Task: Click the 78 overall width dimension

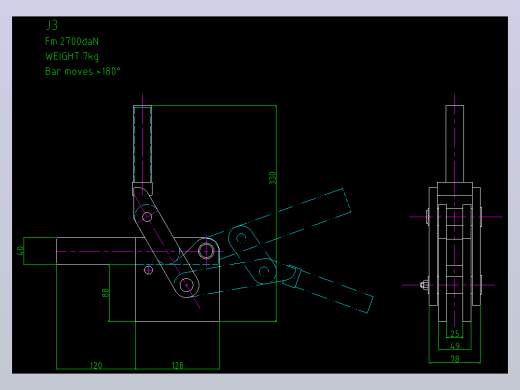Action: (x=455, y=359)
